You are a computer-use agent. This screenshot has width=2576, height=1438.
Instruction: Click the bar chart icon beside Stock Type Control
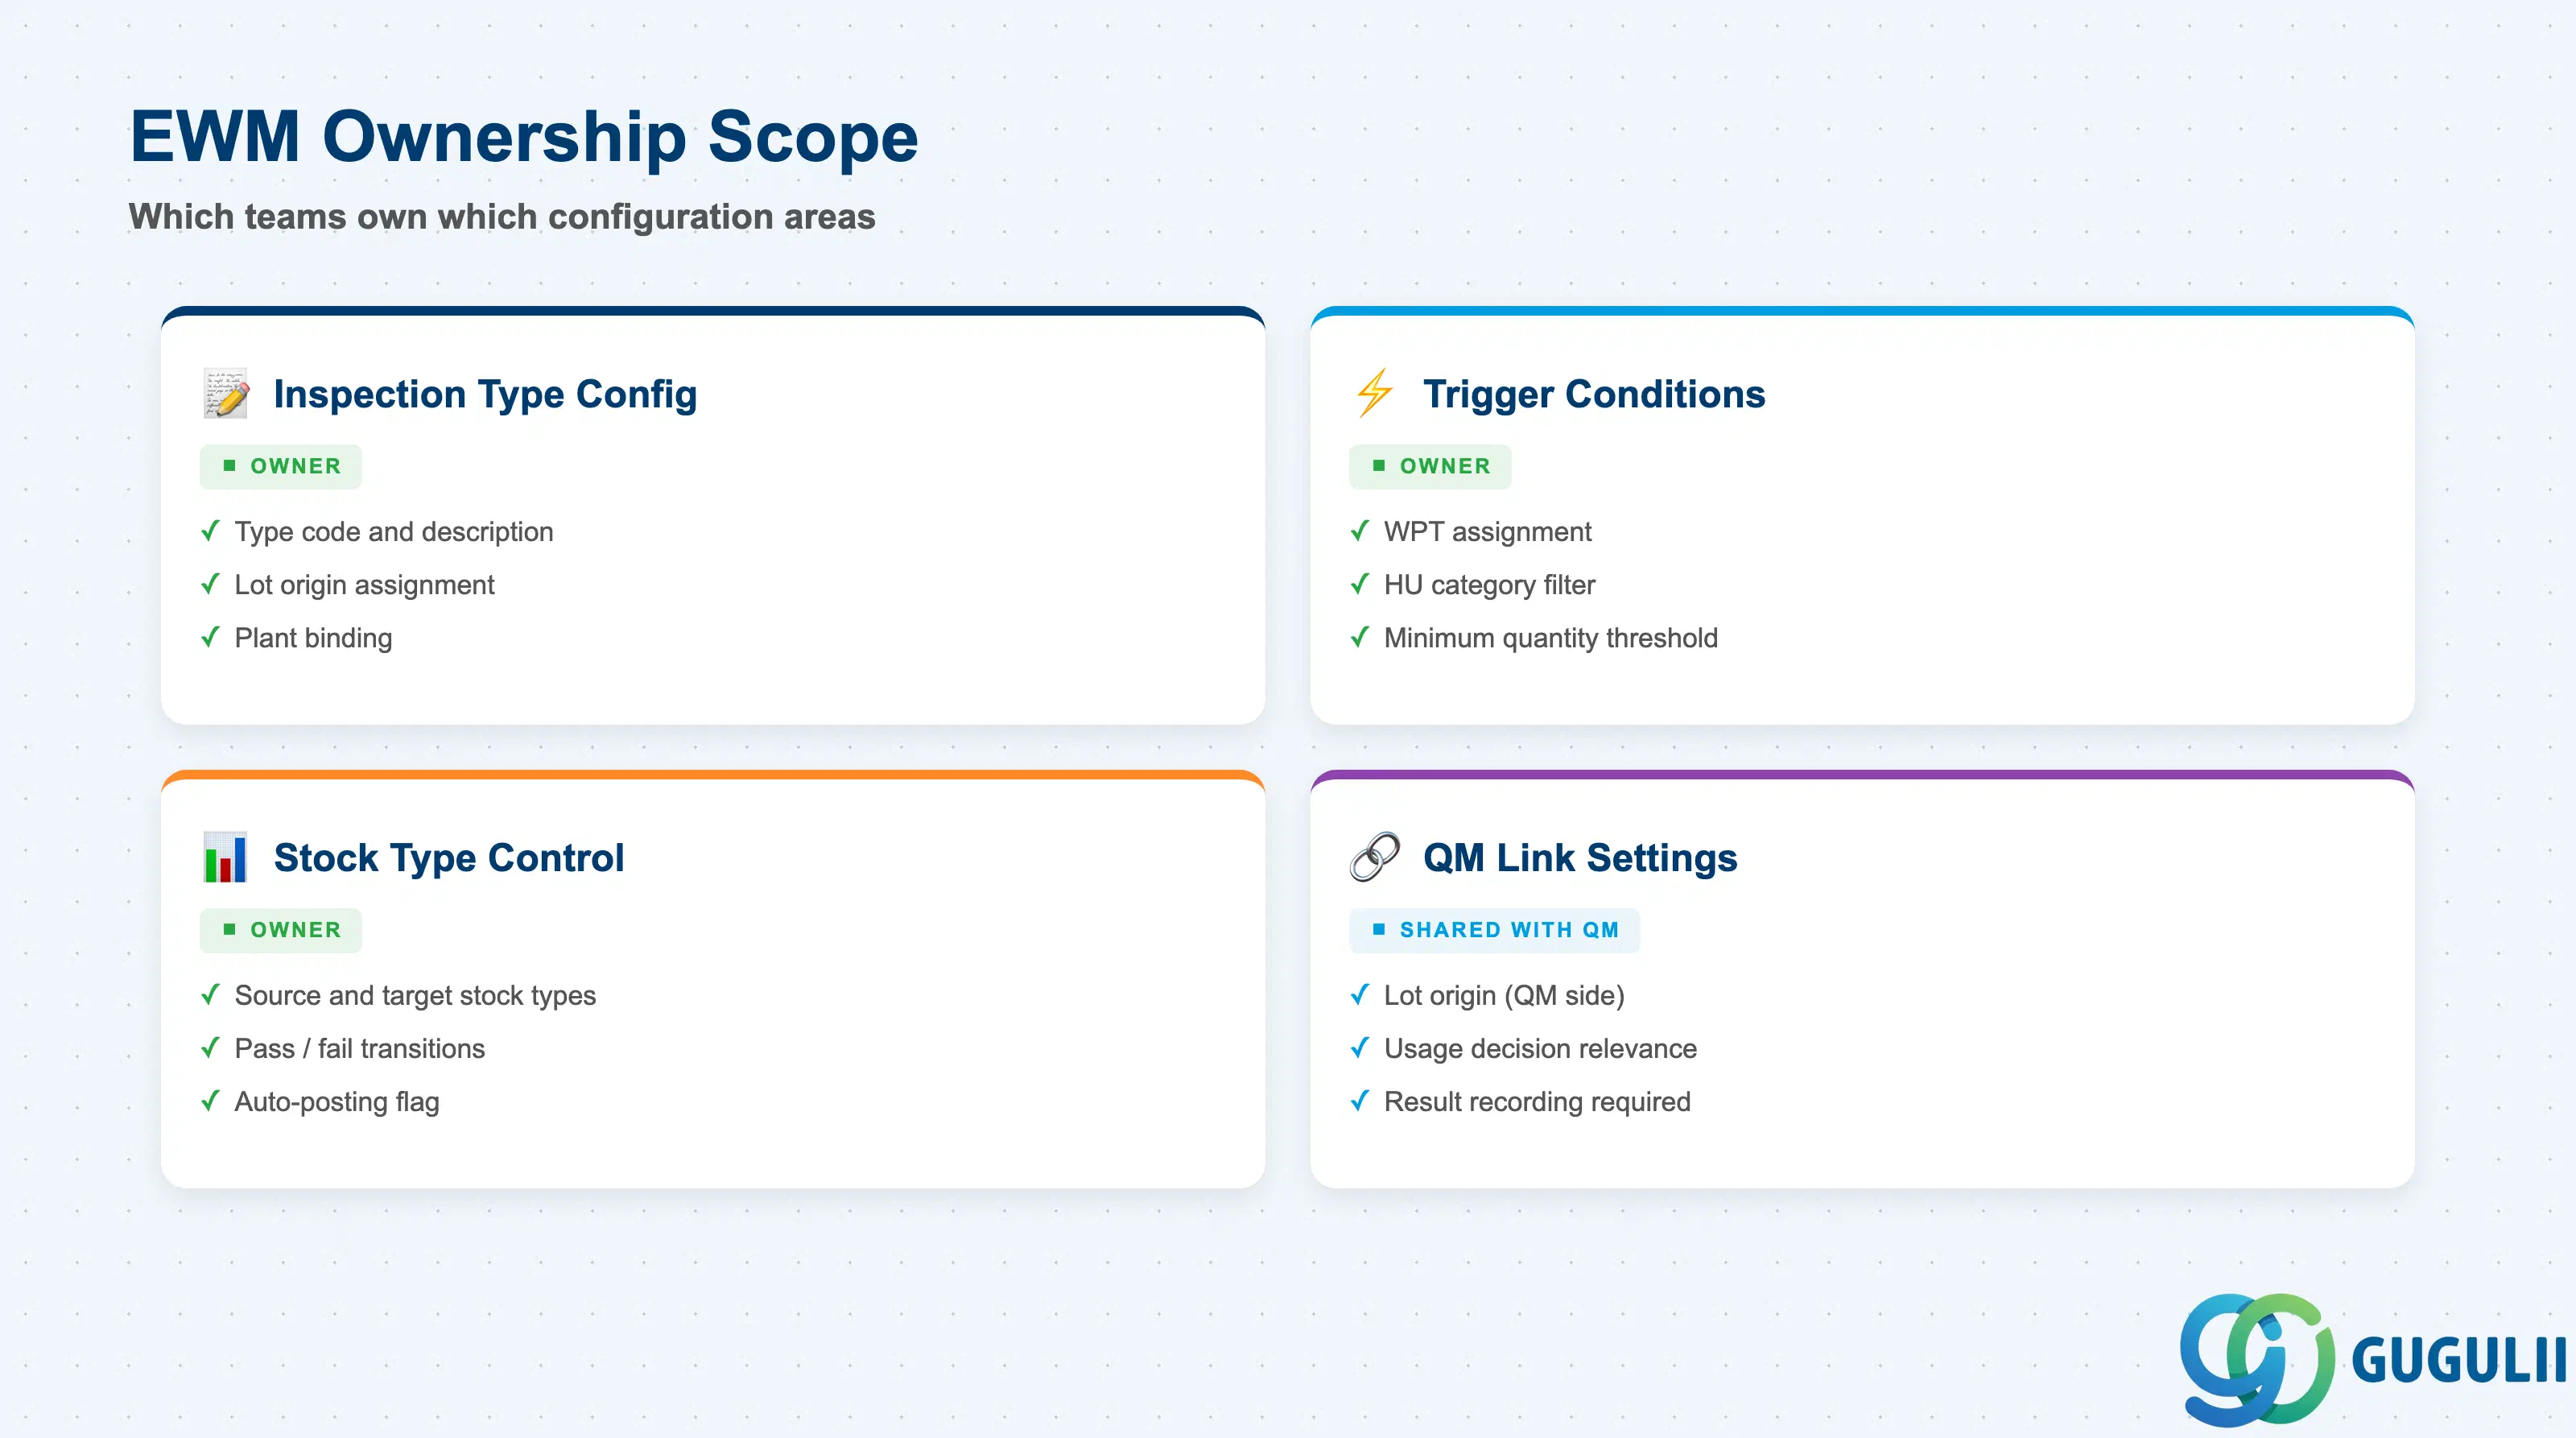(x=225, y=857)
